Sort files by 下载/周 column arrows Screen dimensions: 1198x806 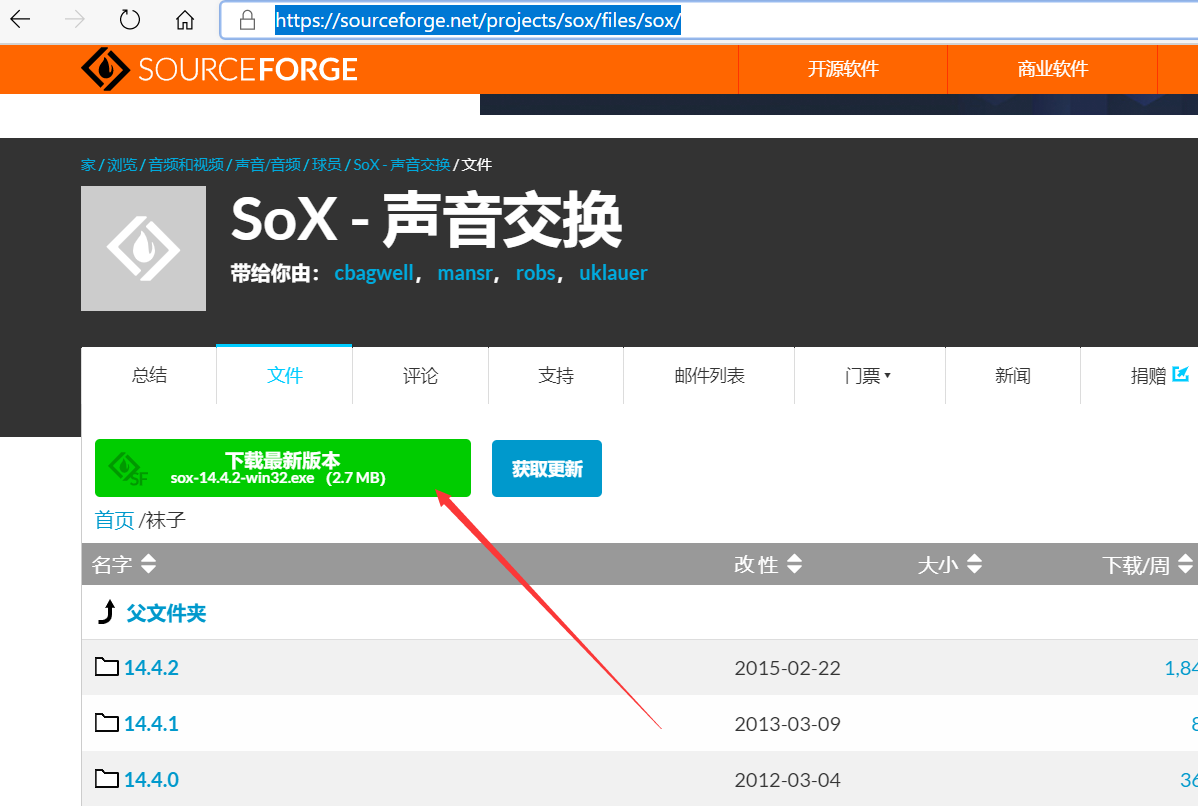pos(1185,564)
